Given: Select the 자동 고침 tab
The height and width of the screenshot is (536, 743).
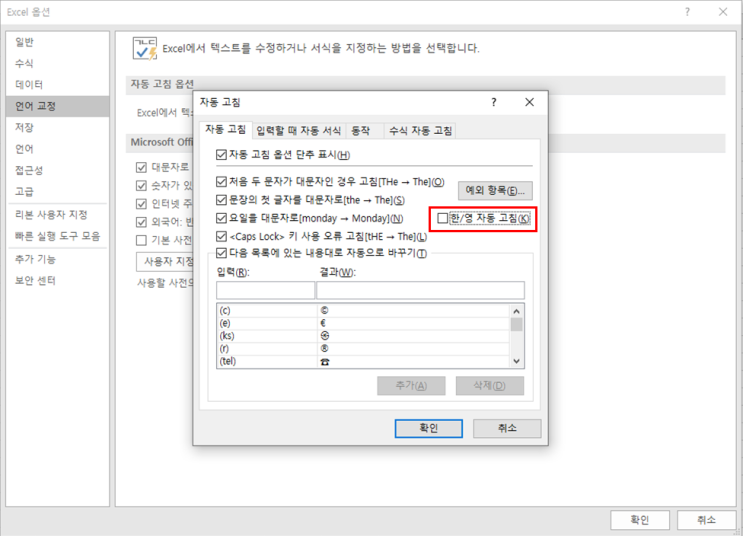Looking at the screenshot, I should pyautogui.click(x=226, y=130).
